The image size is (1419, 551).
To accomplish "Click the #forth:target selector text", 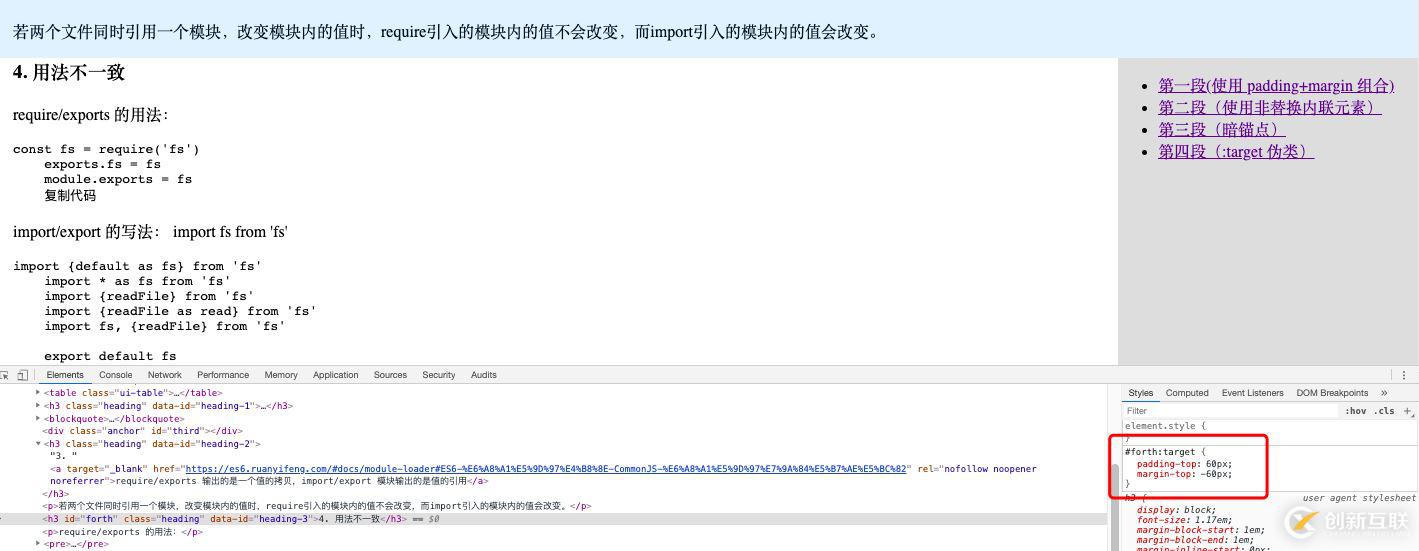I will coord(1160,452).
